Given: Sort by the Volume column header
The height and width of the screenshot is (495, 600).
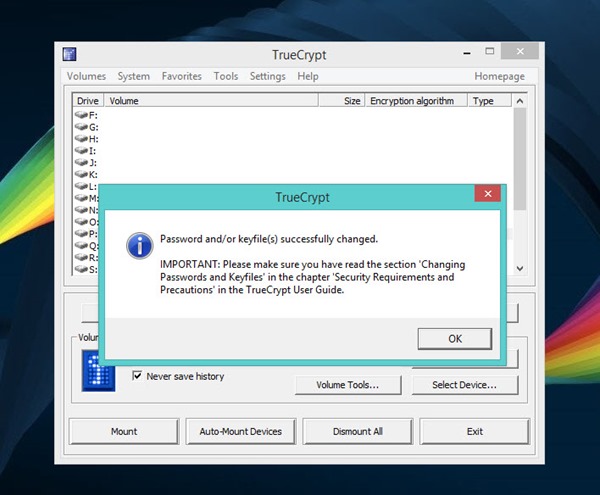Looking at the screenshot, I should 211,101.
